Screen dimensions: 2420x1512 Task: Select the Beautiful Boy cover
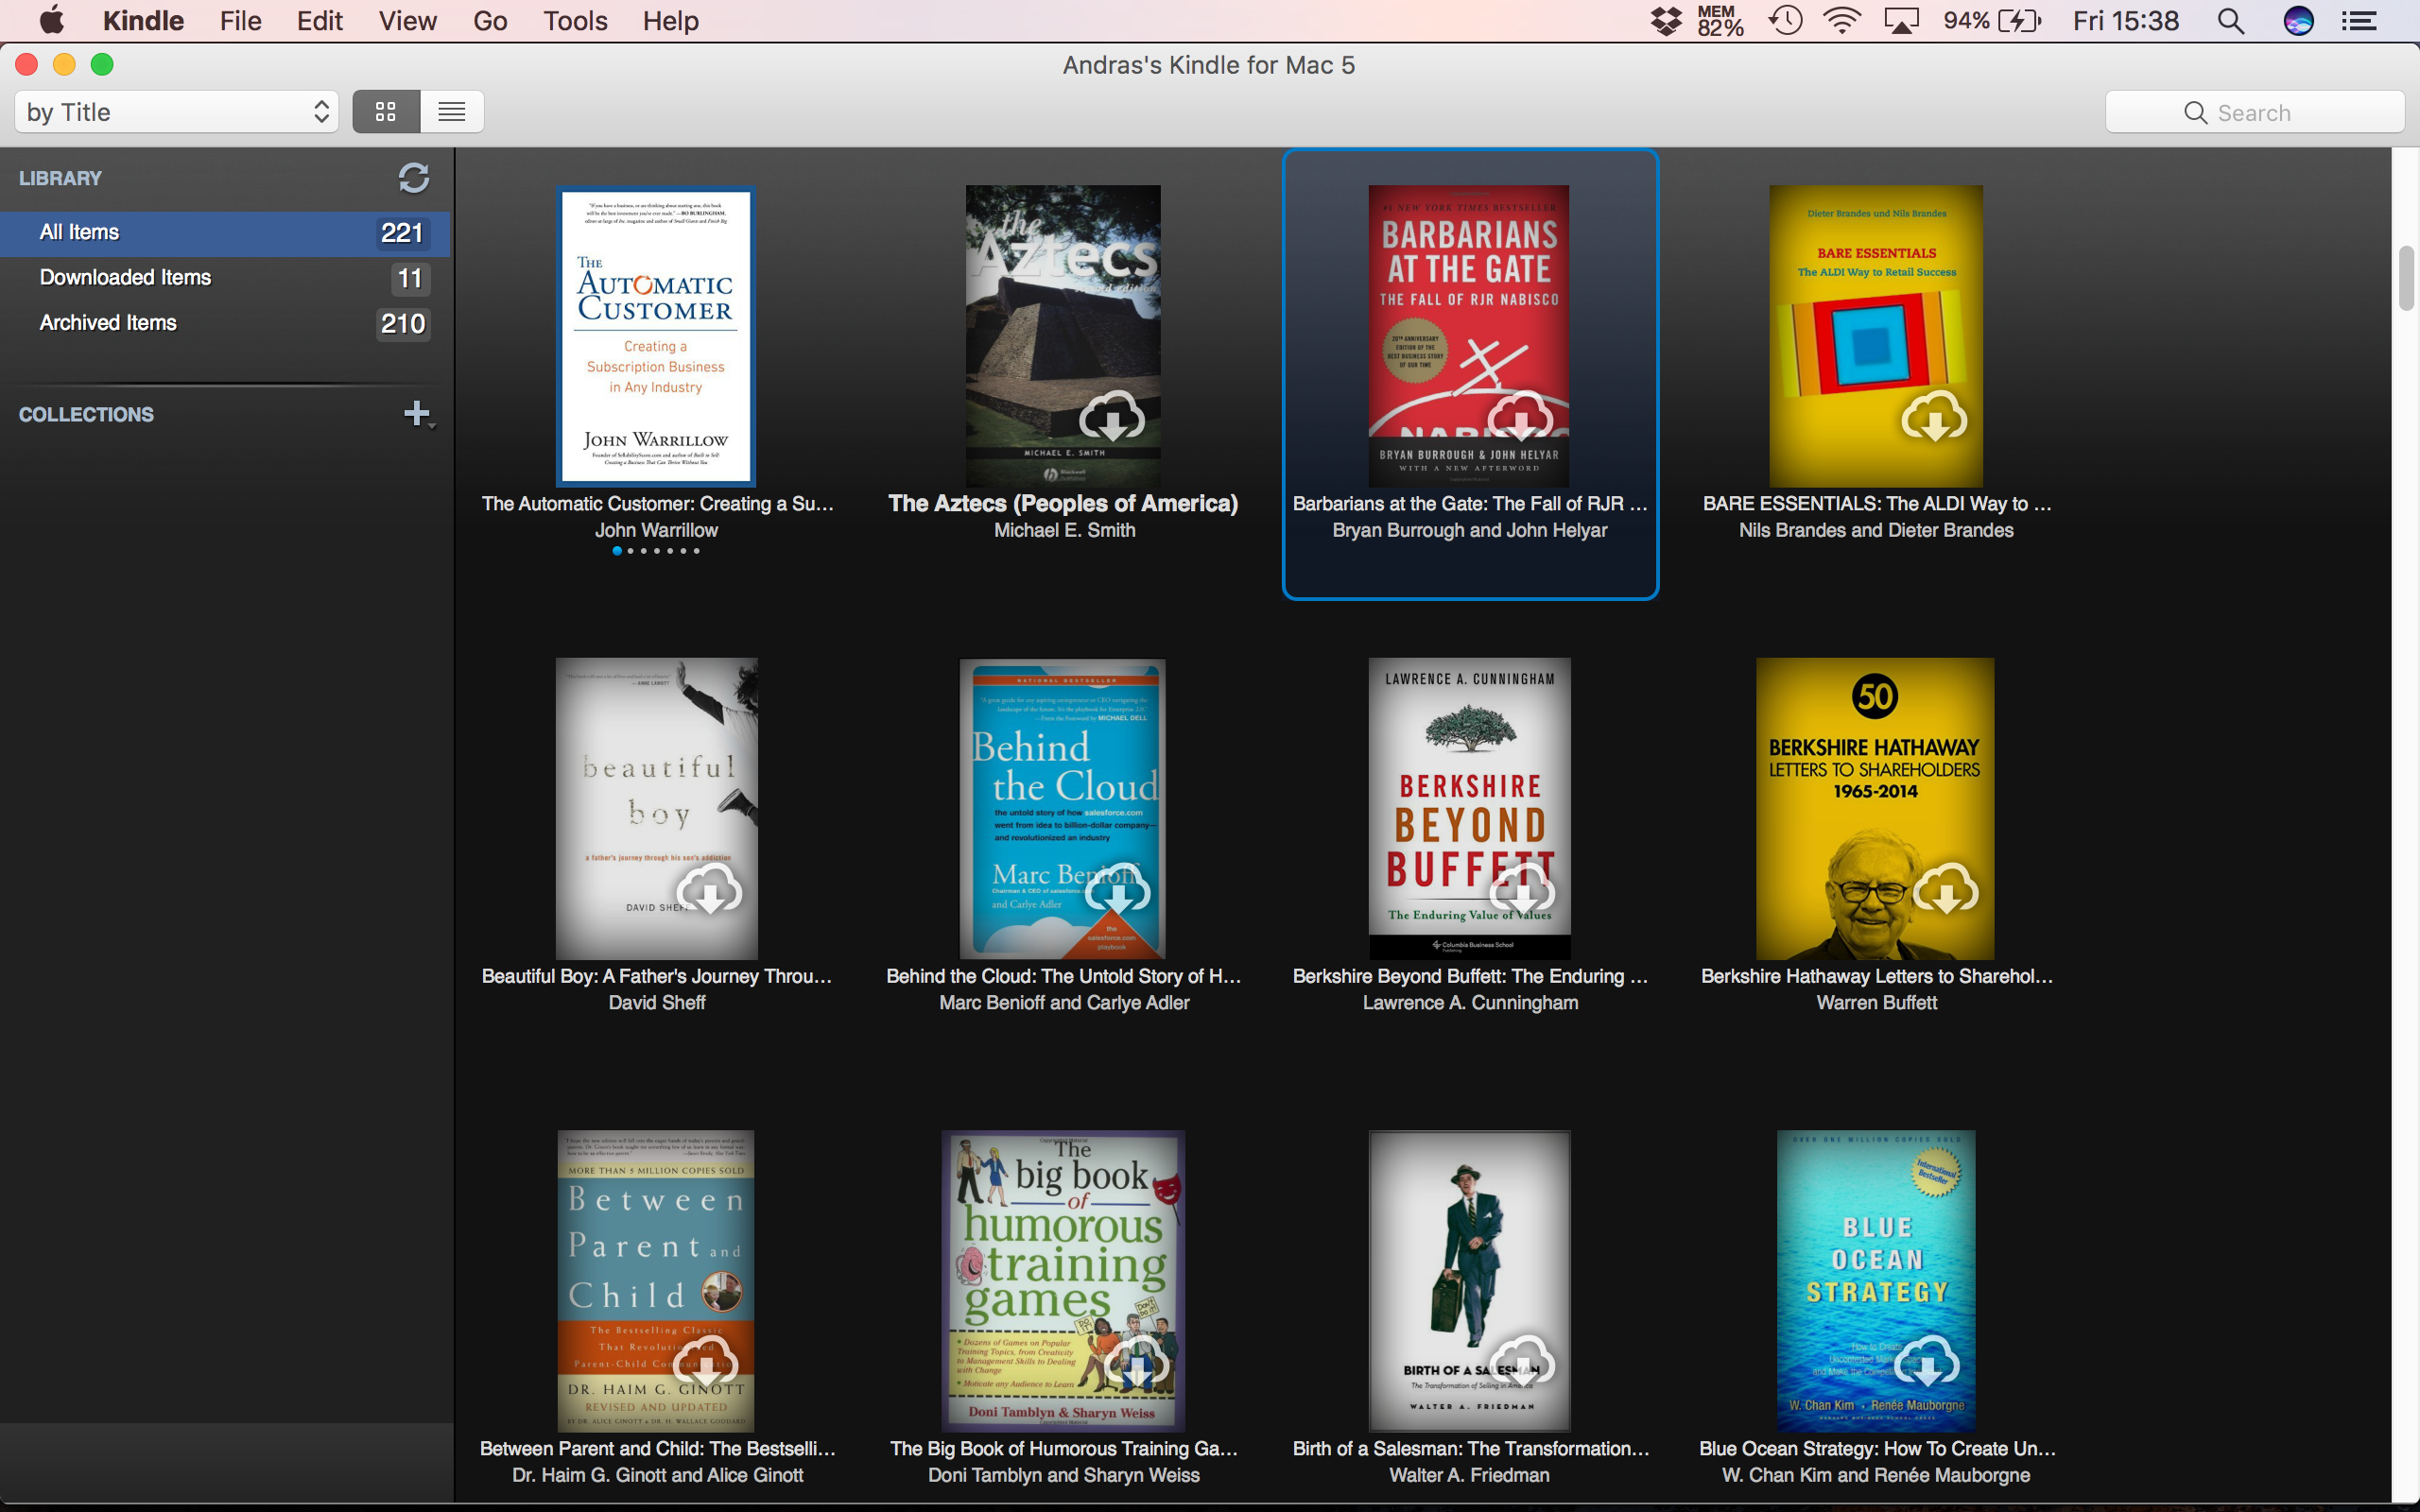pyautogui.click(x=657, y=808)
